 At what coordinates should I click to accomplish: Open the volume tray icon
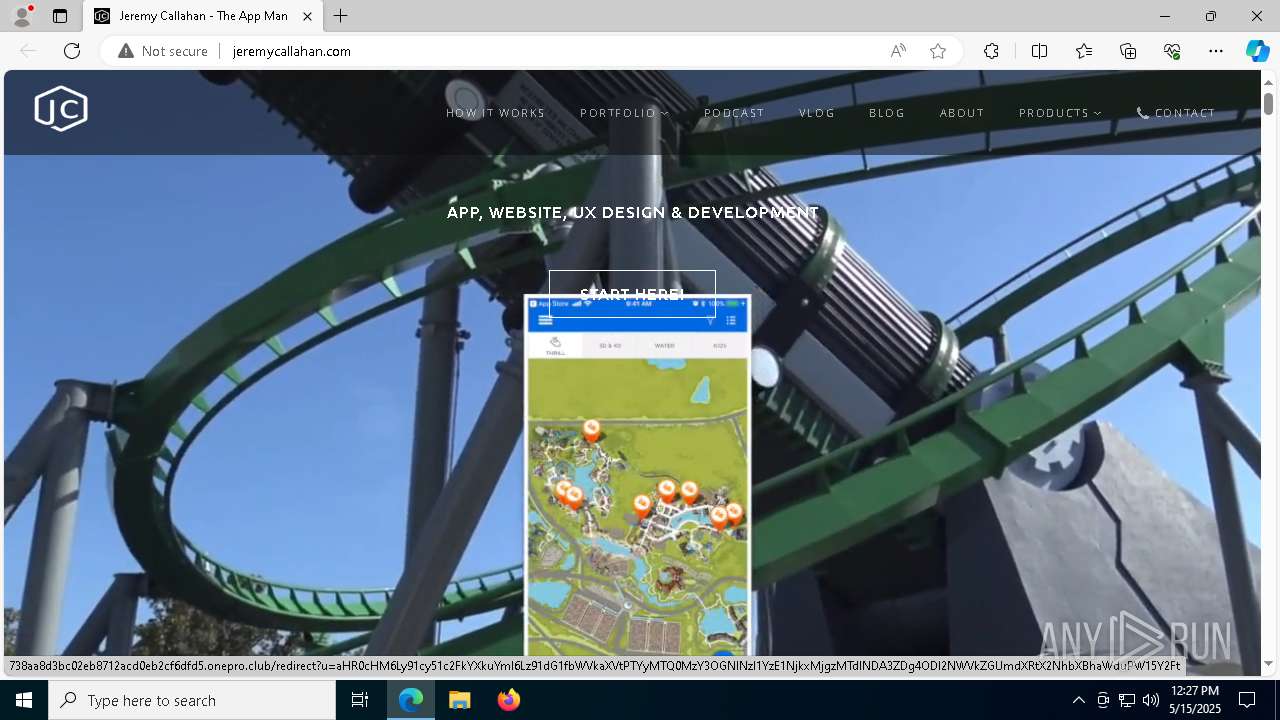(1151, 700)
